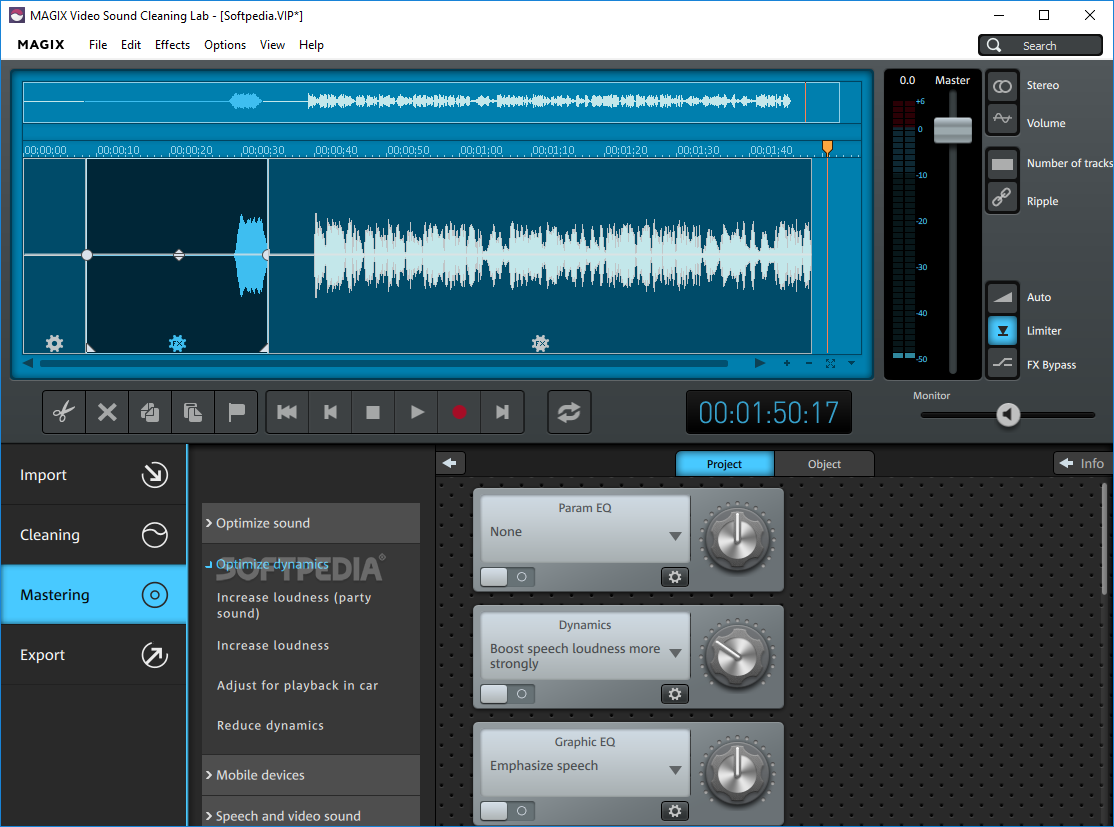Open the Import section
Screen dimensions: 1114x827
coord(94,475)
